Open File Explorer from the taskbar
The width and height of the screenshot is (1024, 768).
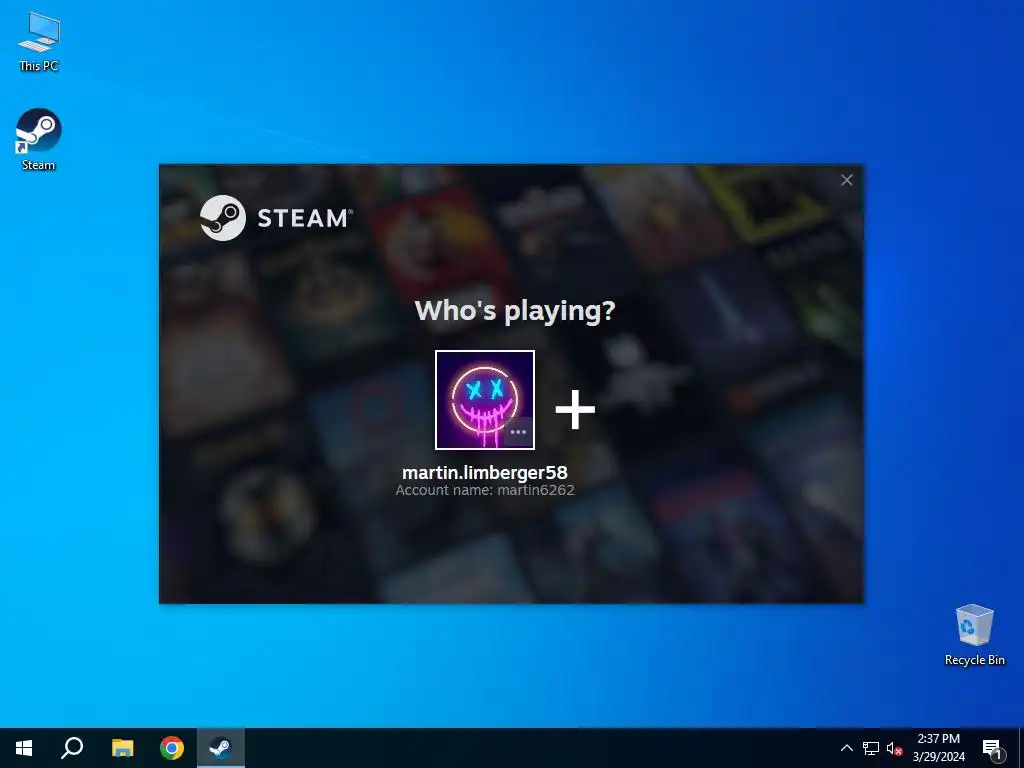tap(122, 748)
